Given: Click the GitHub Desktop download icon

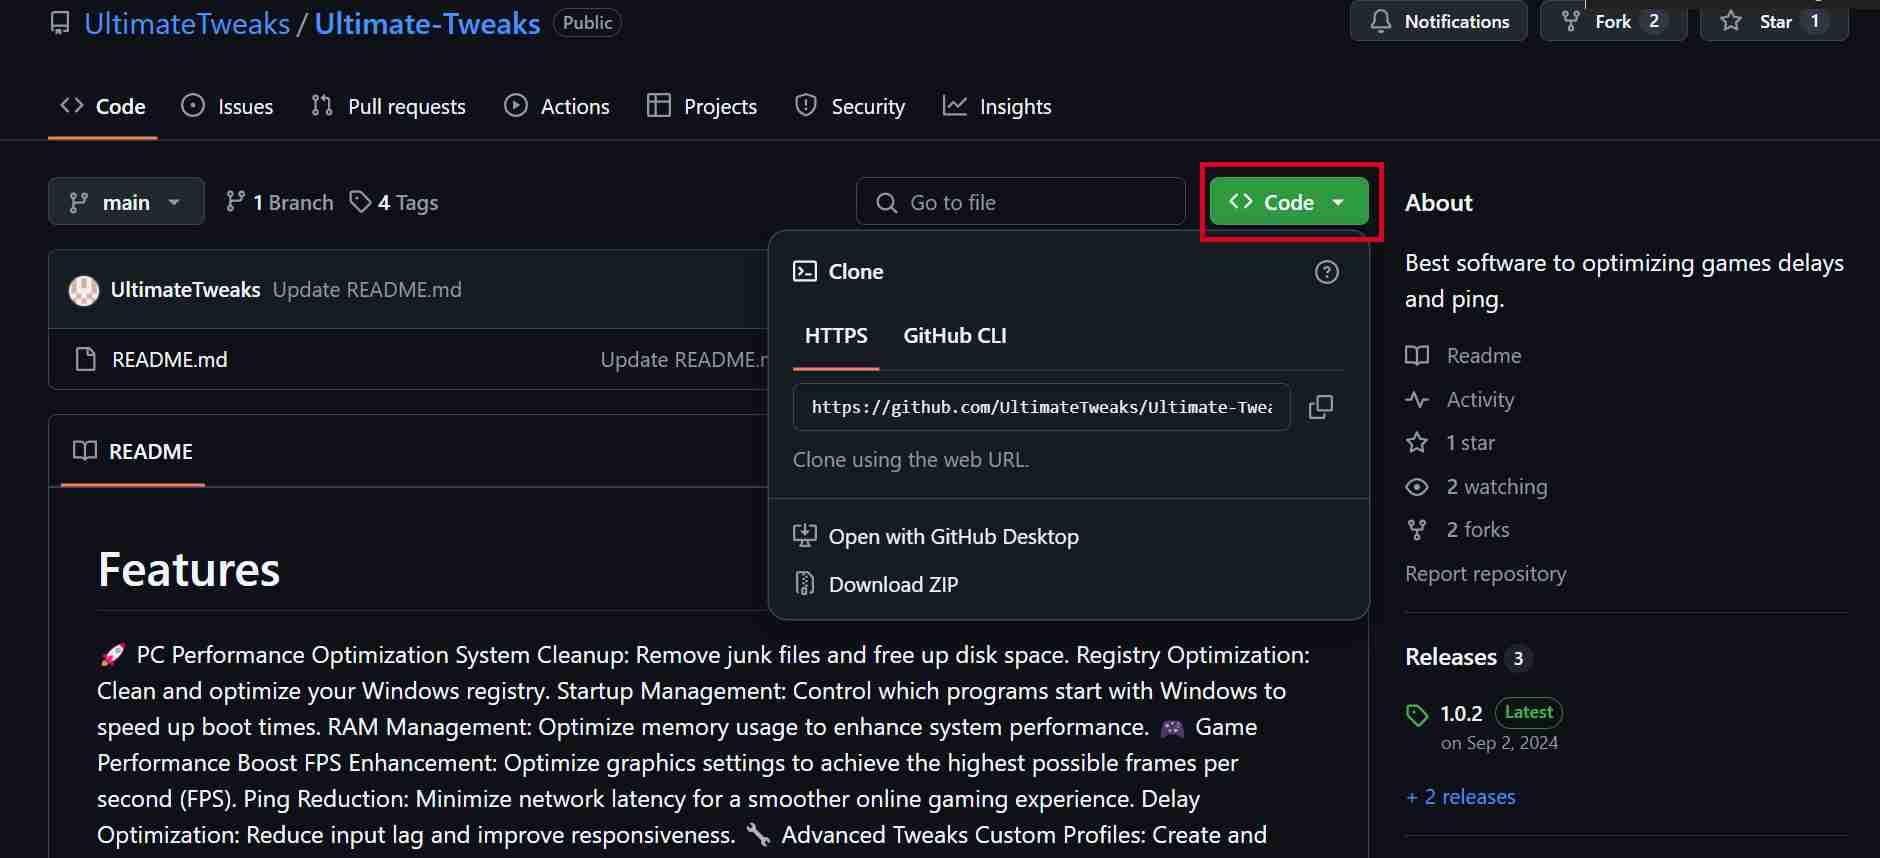Looking at the screenshot, I should [805, 536].
